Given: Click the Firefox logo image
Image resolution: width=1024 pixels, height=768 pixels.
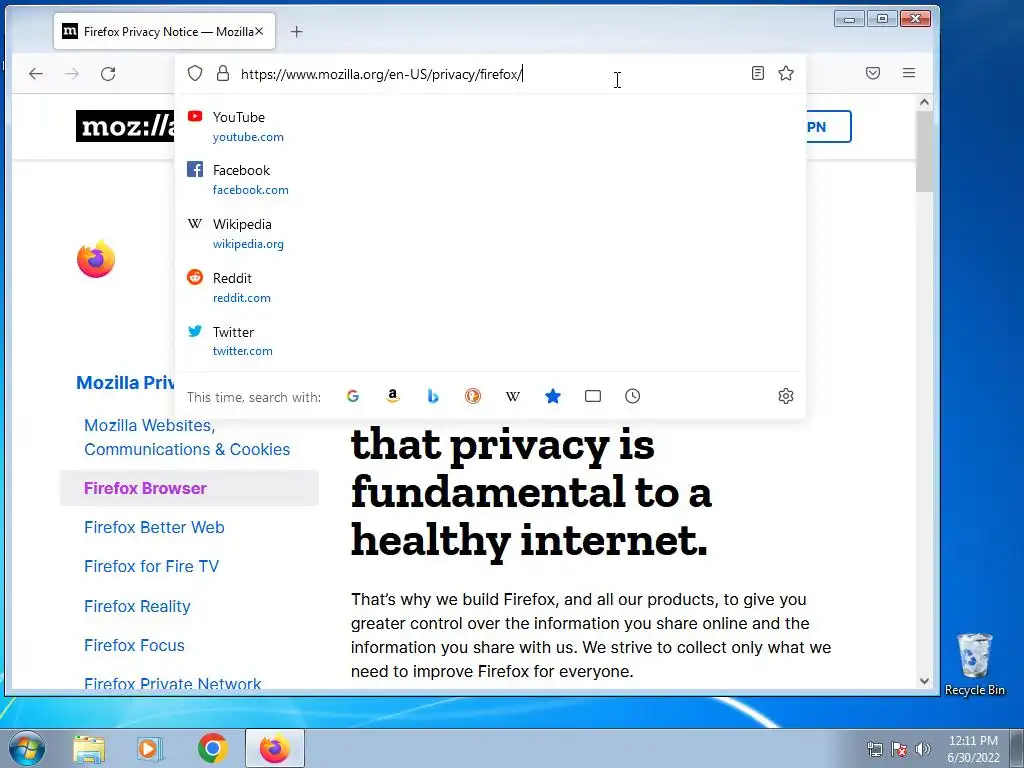Looking at the screenshot, I should (96, 259).
